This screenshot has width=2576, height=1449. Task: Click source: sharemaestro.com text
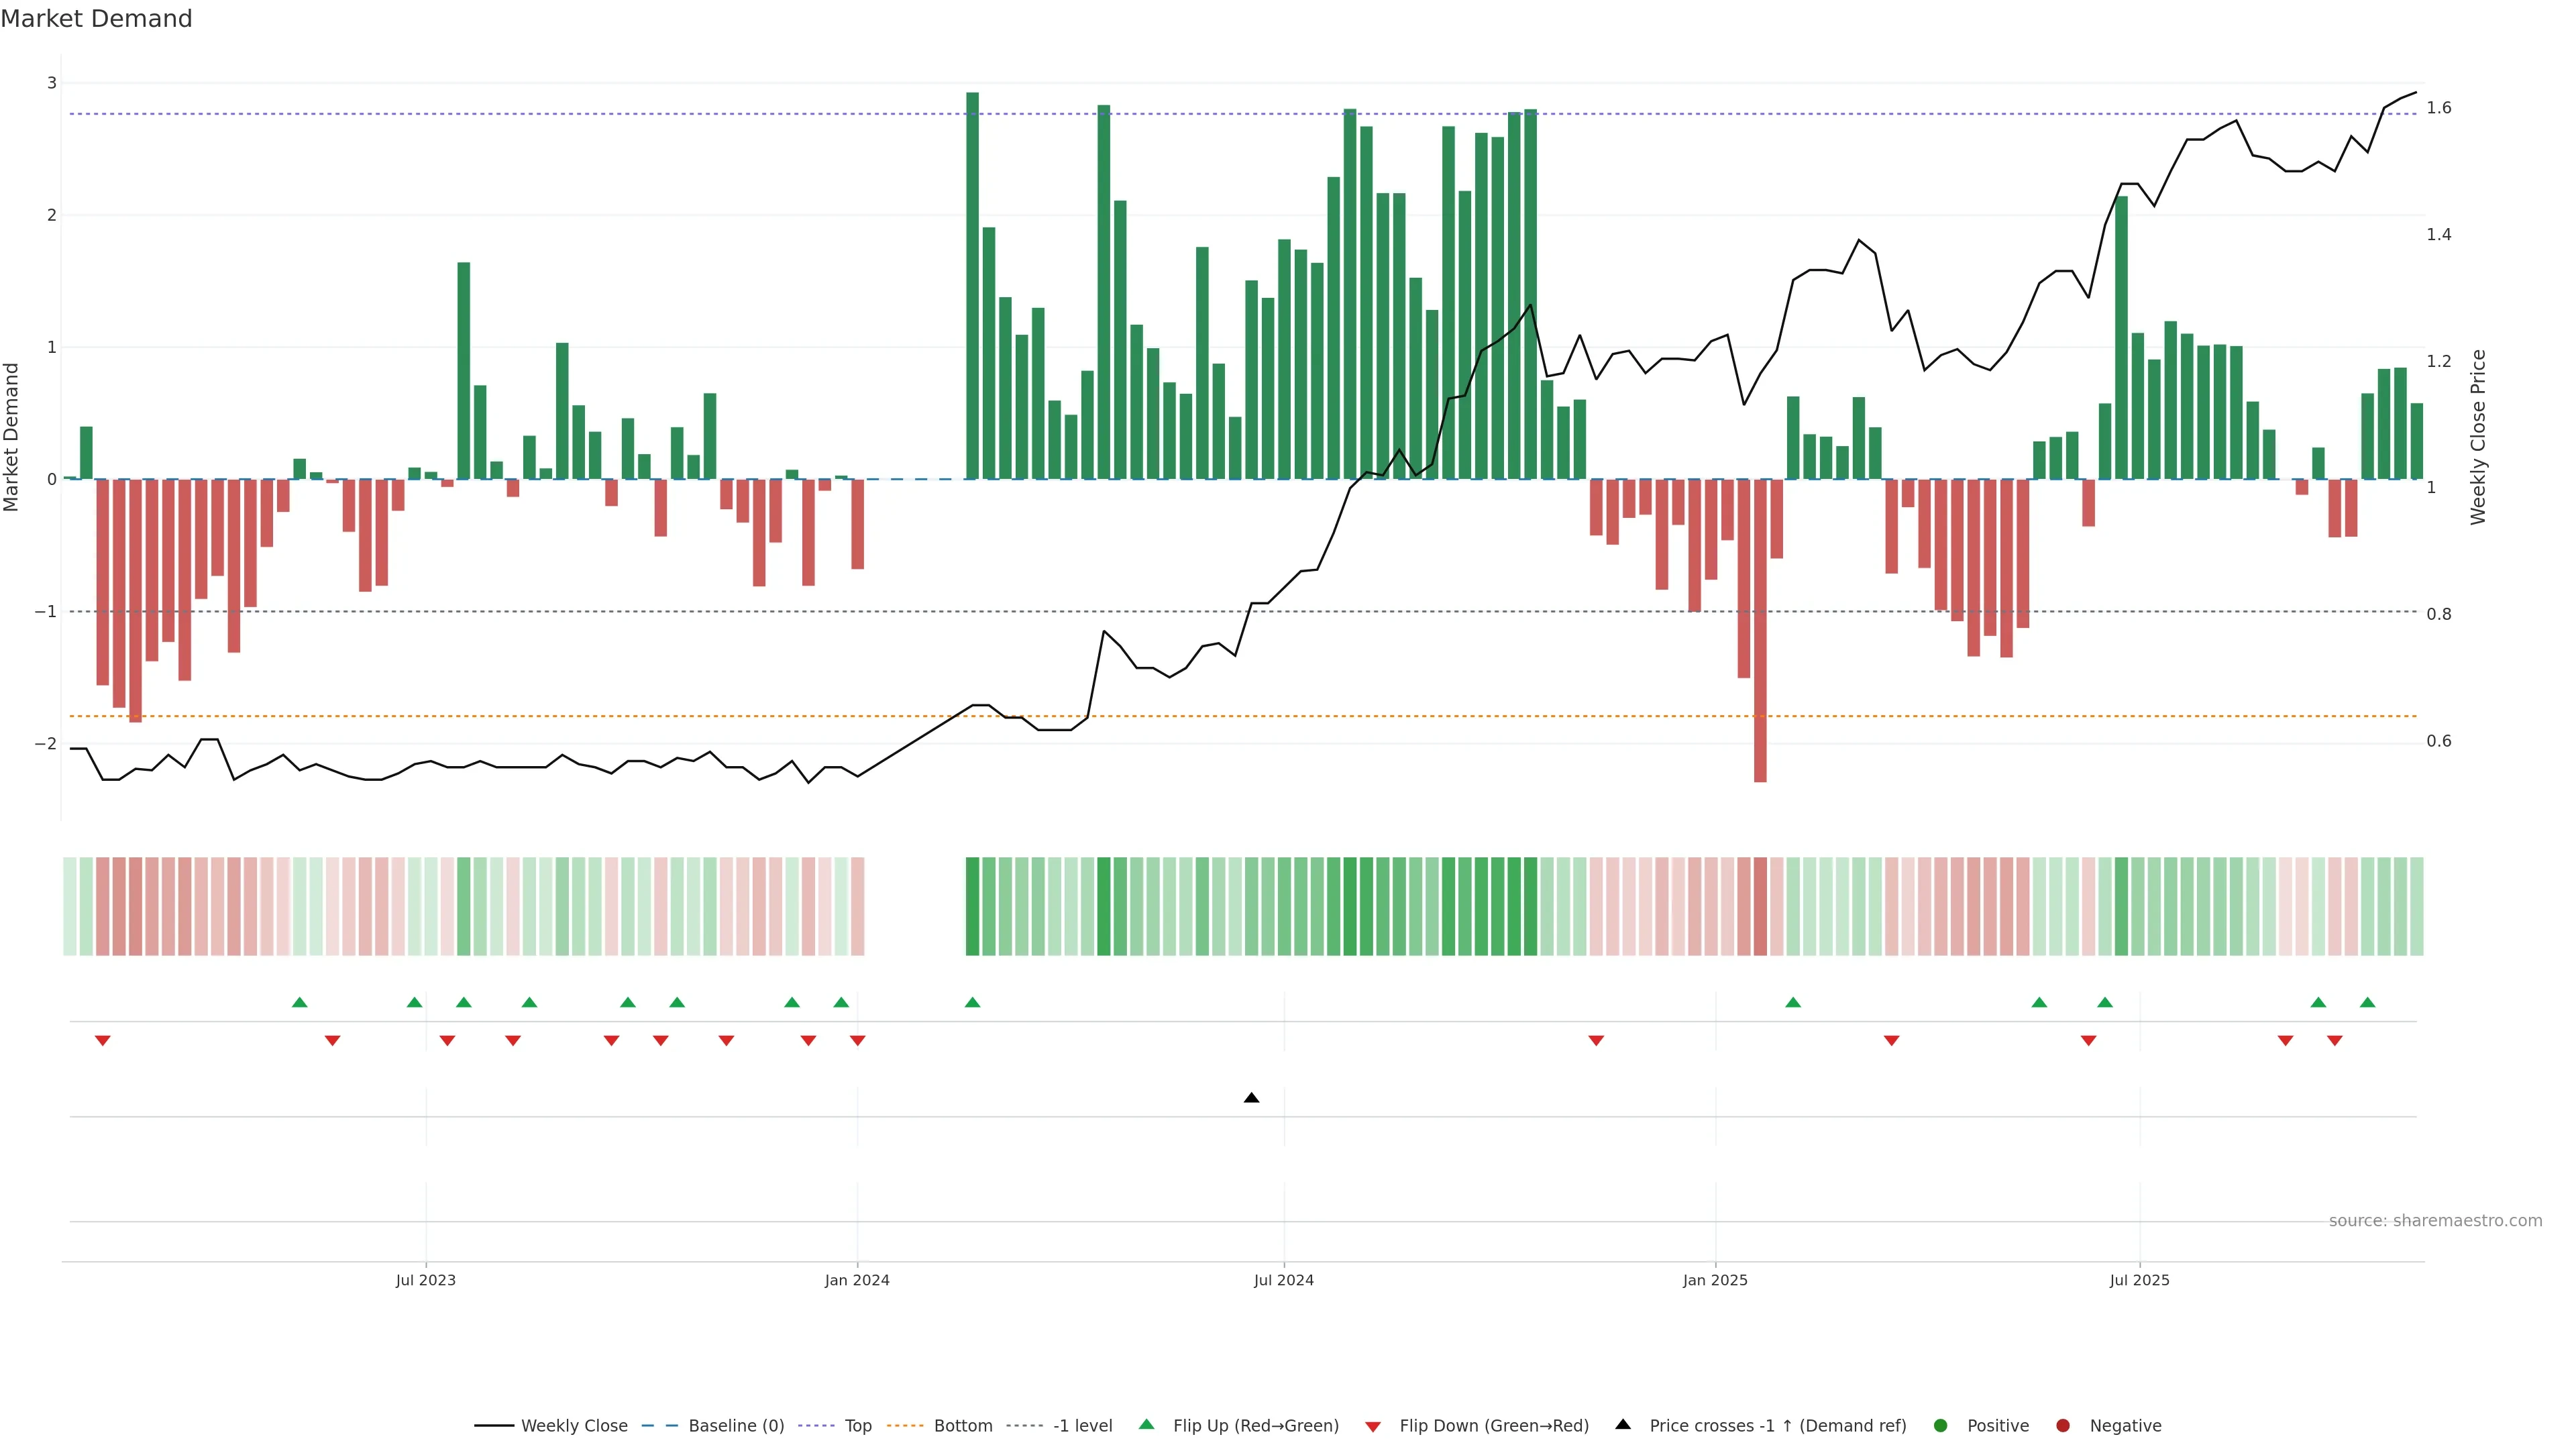(x=2435, y=1220)
